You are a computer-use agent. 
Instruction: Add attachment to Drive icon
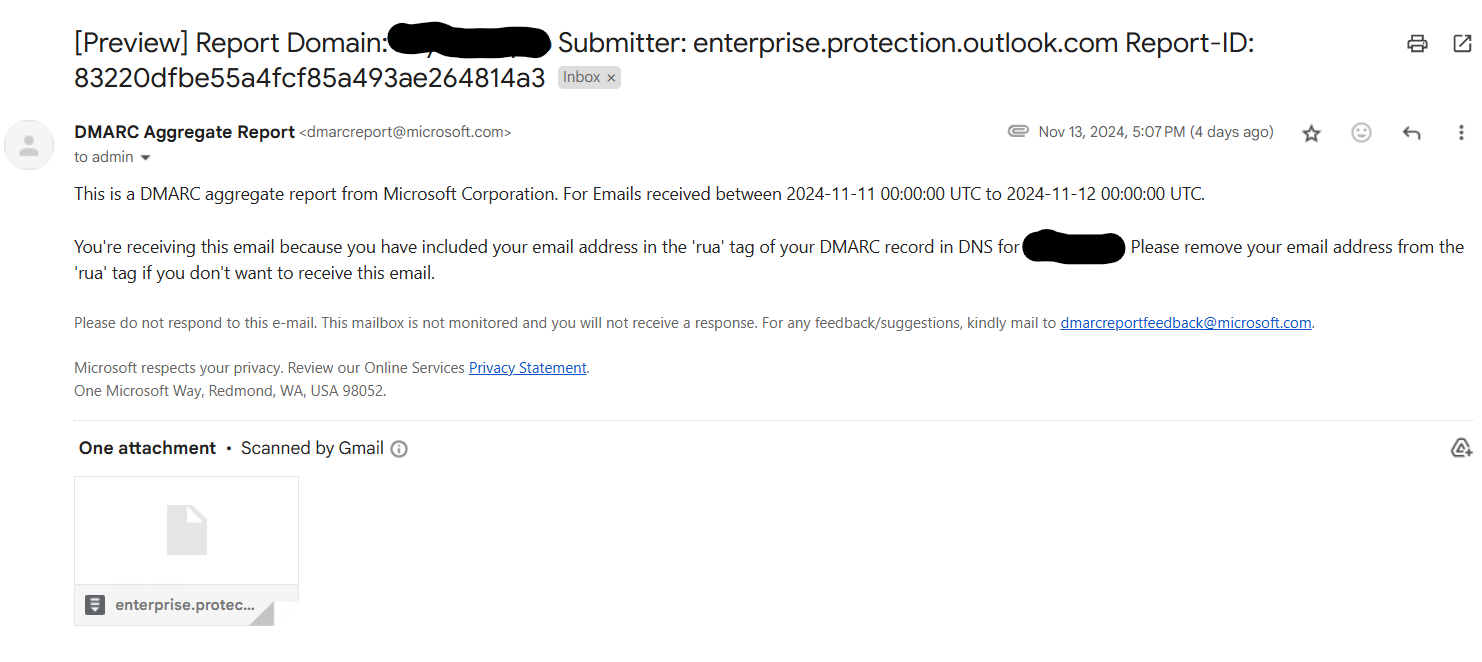pos(1461,448)
